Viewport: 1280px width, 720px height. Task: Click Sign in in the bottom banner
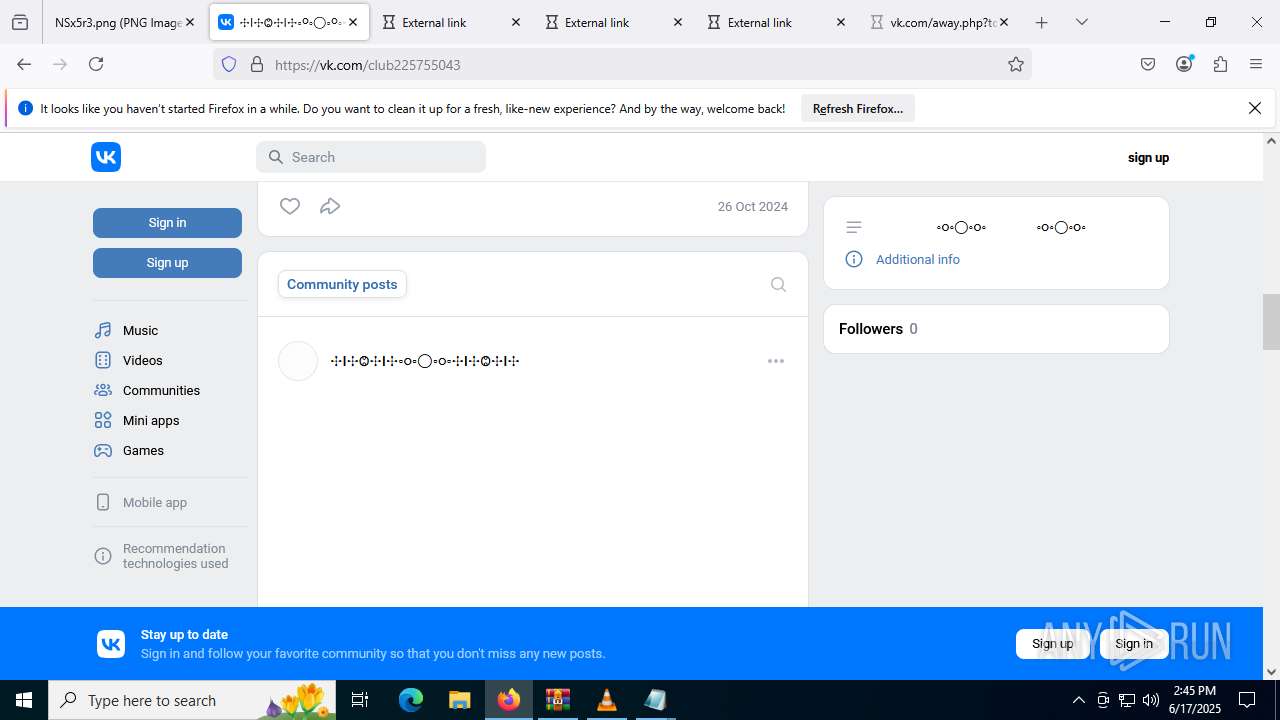coord(1134,644)
